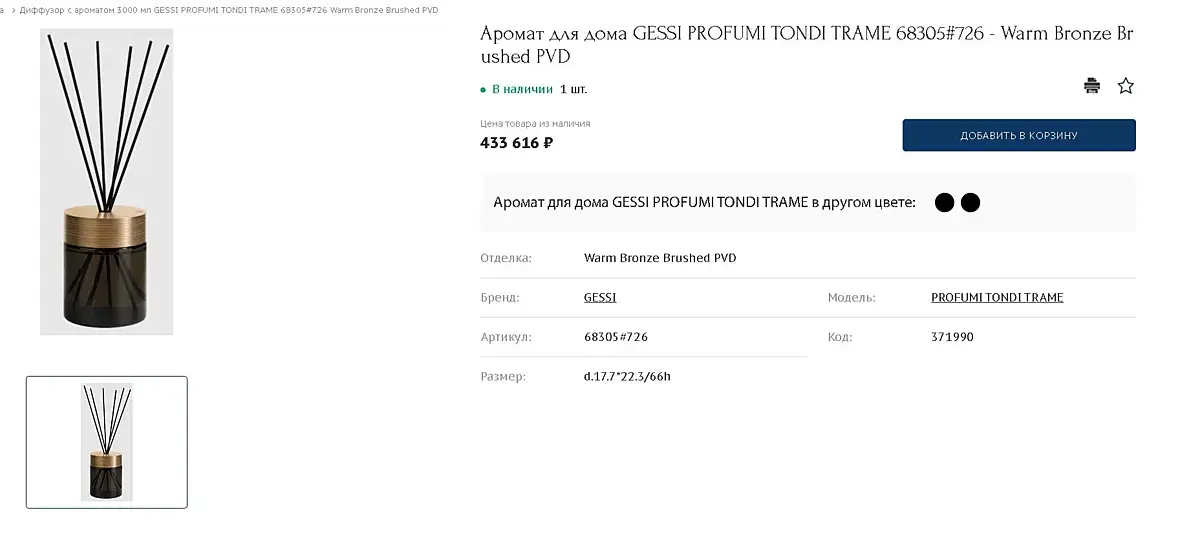The height and width of the screenshot is (539, 1180).
Task: Click the green availability dot
Action: [x=483, y=90]
